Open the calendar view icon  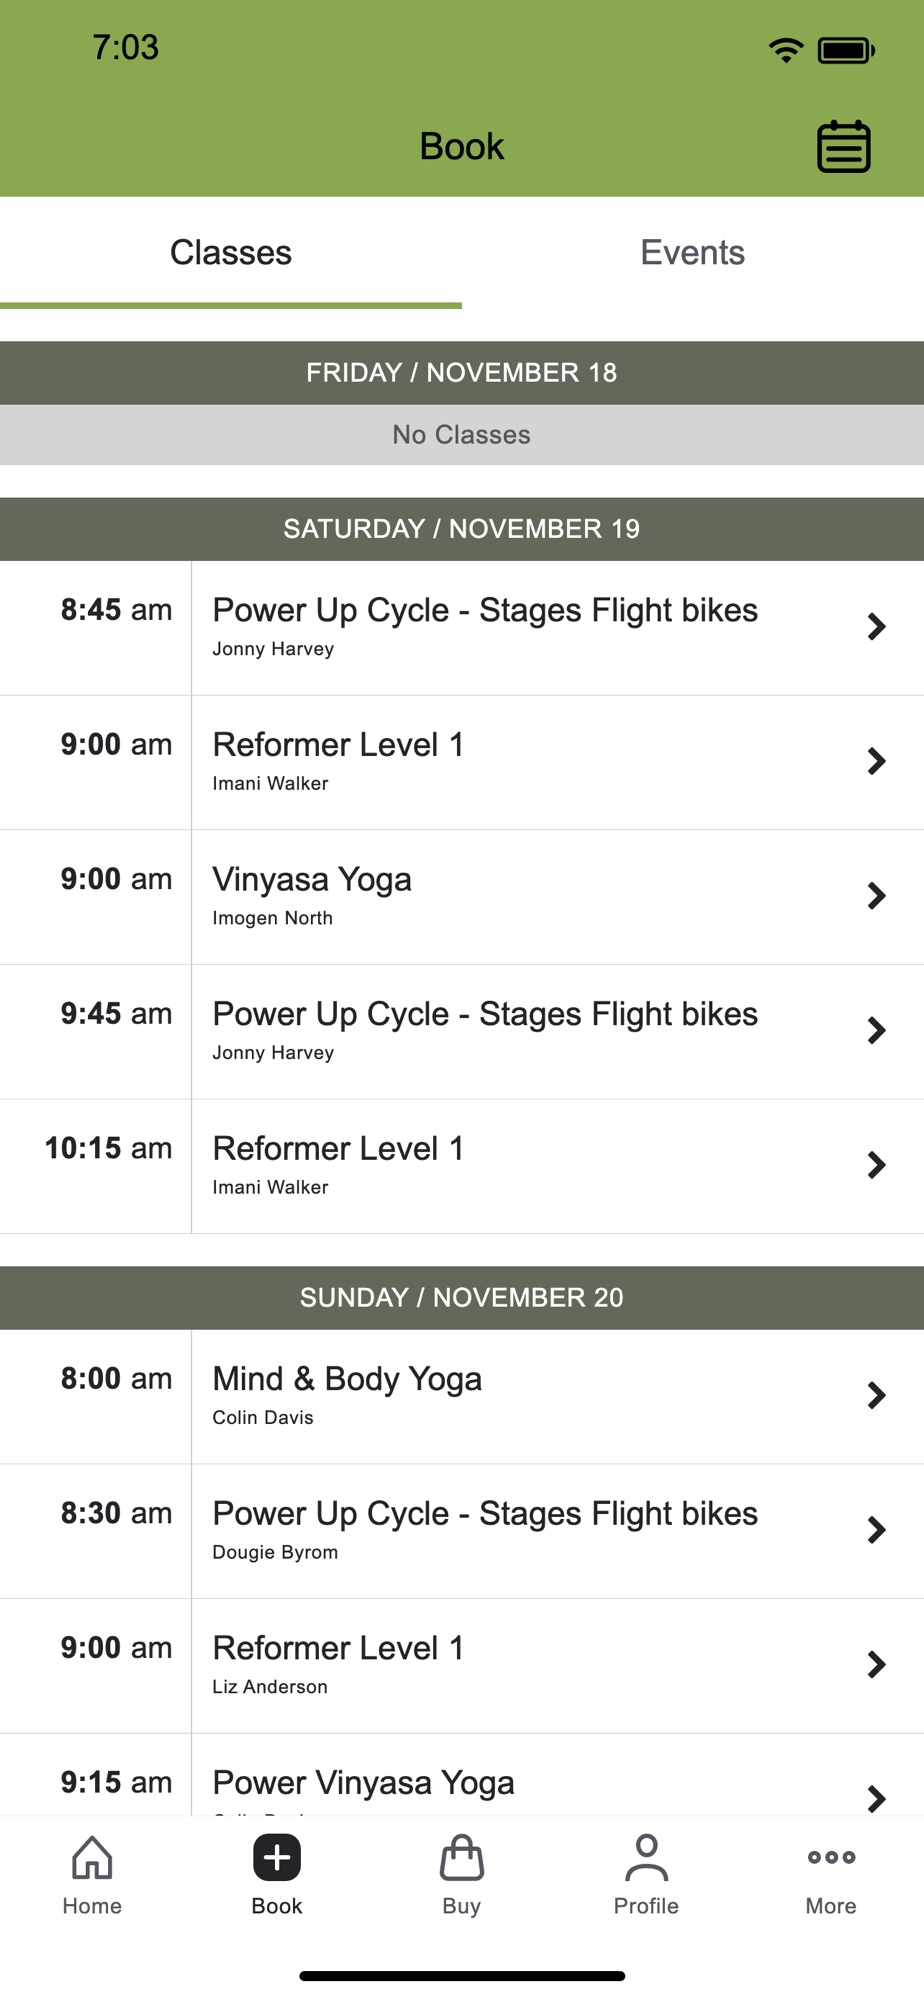click(x=844, y=148)
